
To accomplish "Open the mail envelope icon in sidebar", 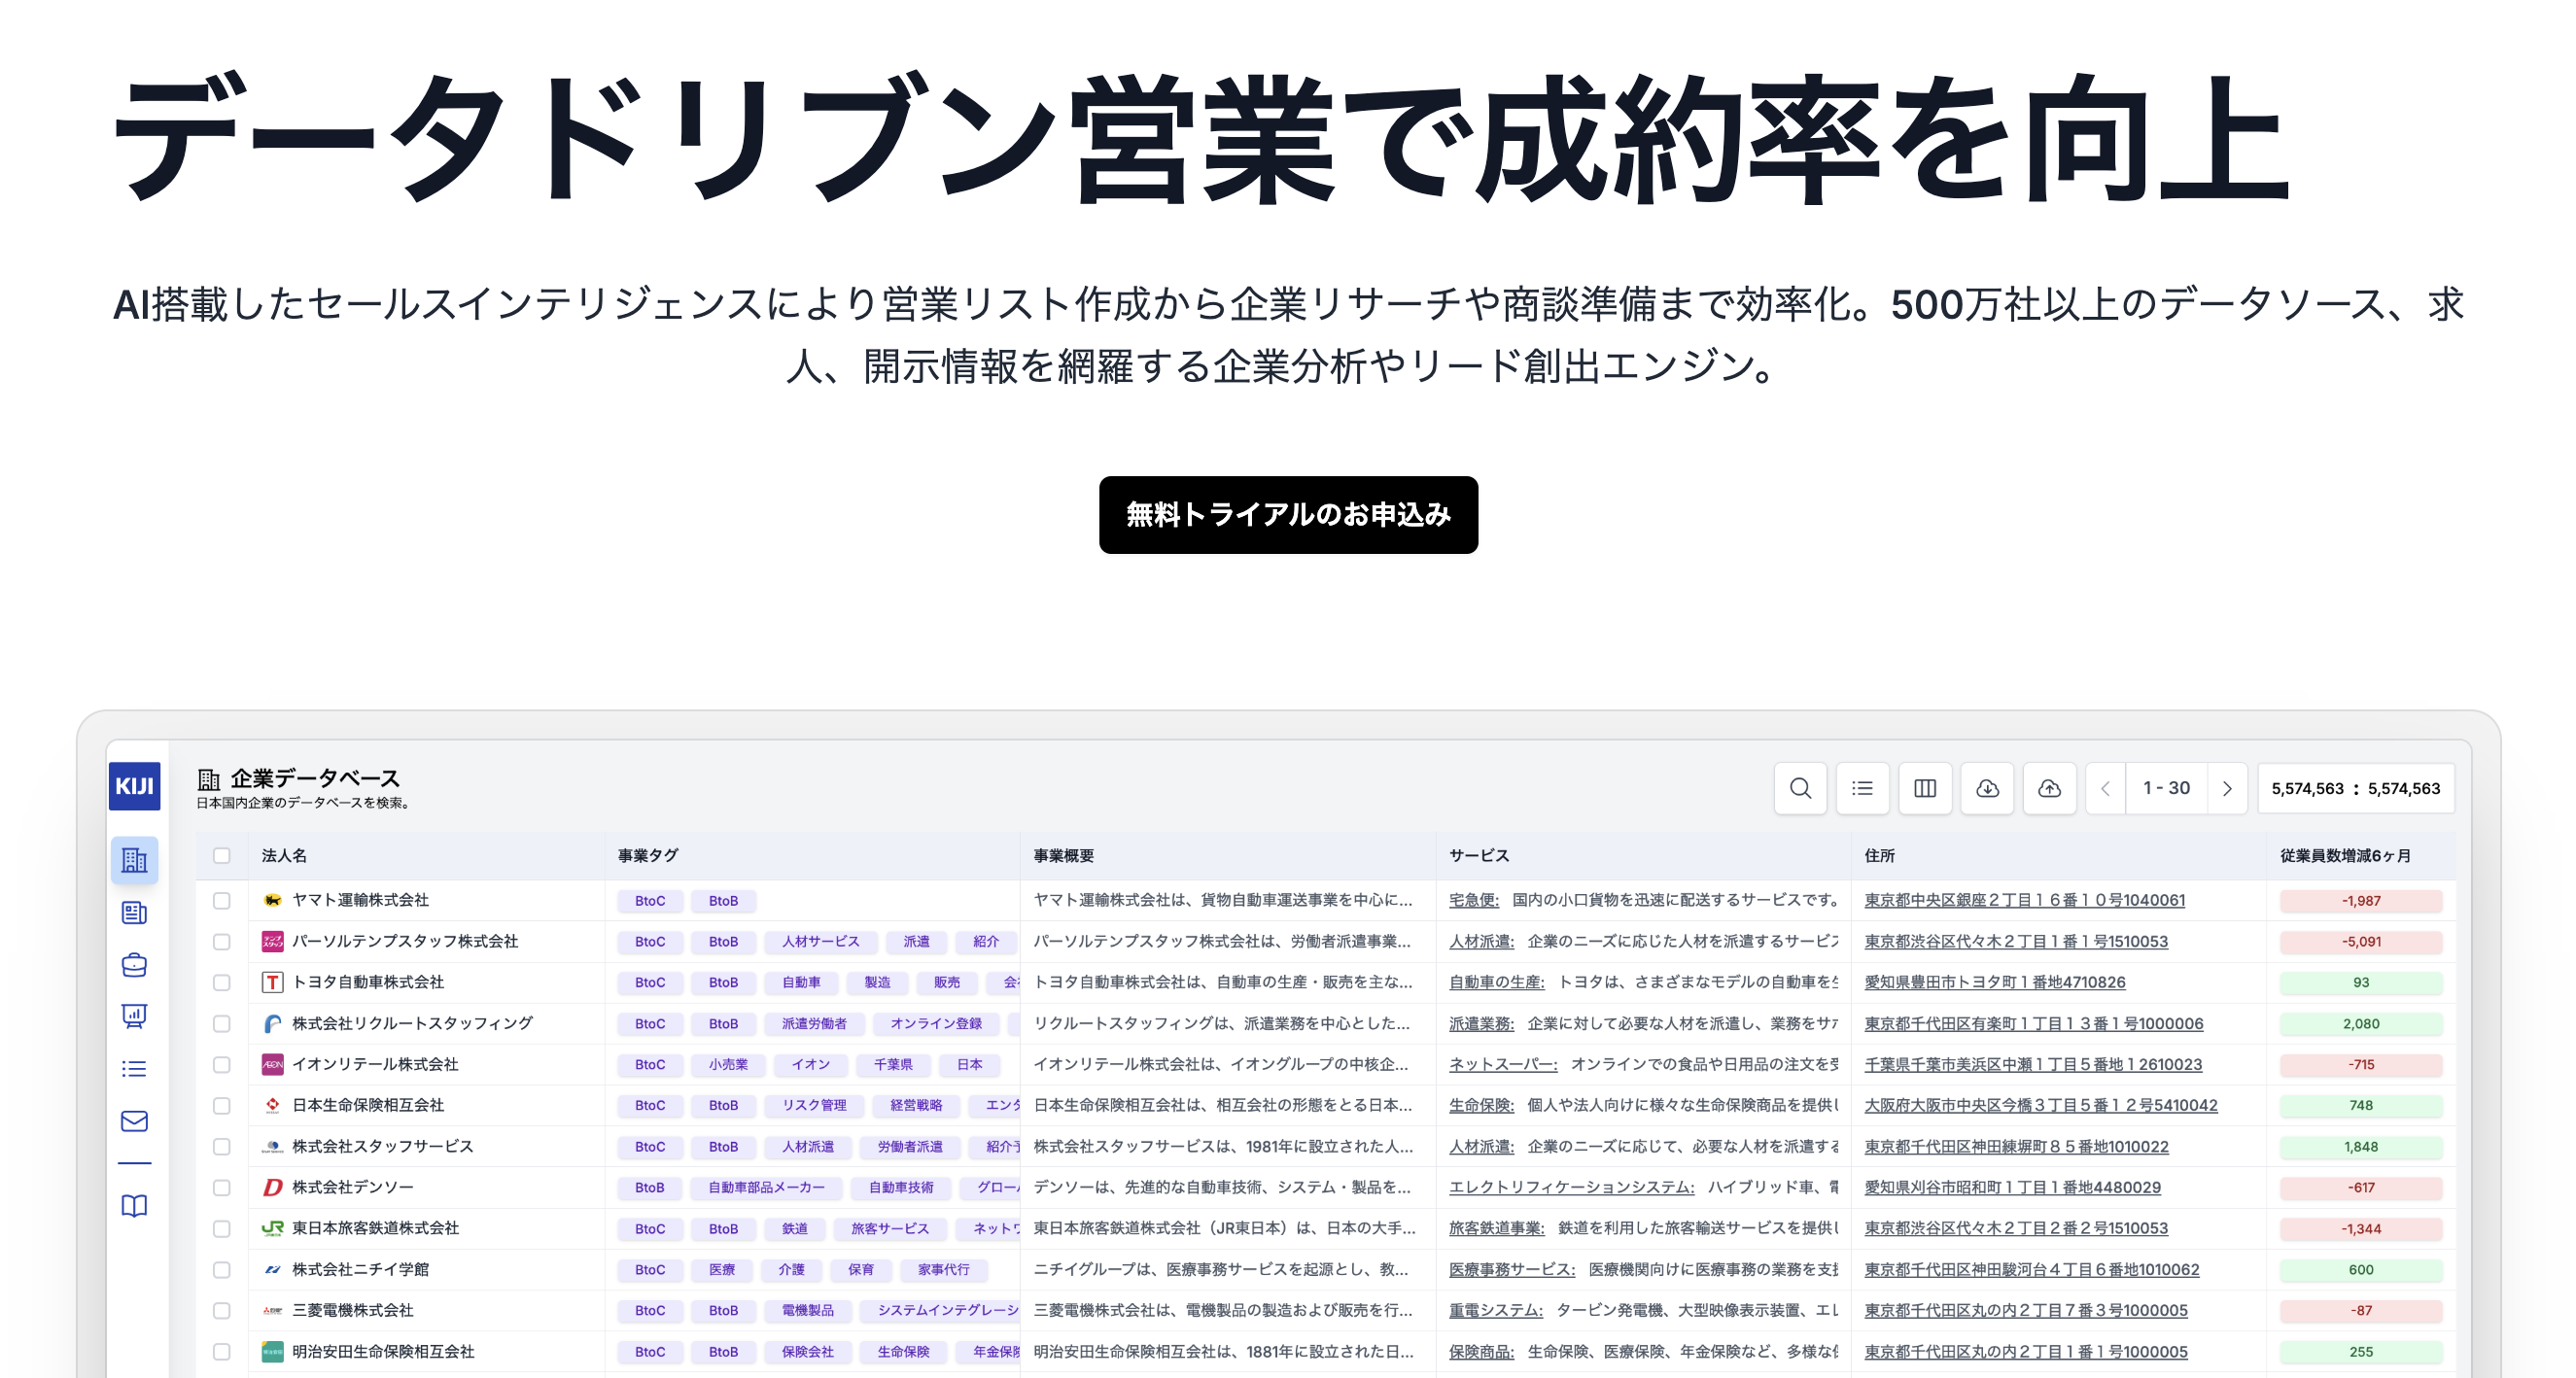I will click(x=134, y=1121).
